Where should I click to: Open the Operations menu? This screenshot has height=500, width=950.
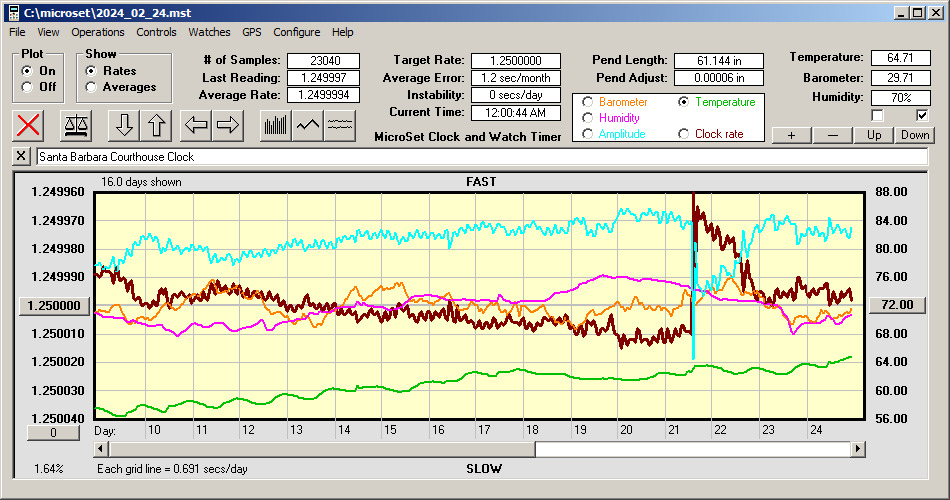click(x=98, y=32)
